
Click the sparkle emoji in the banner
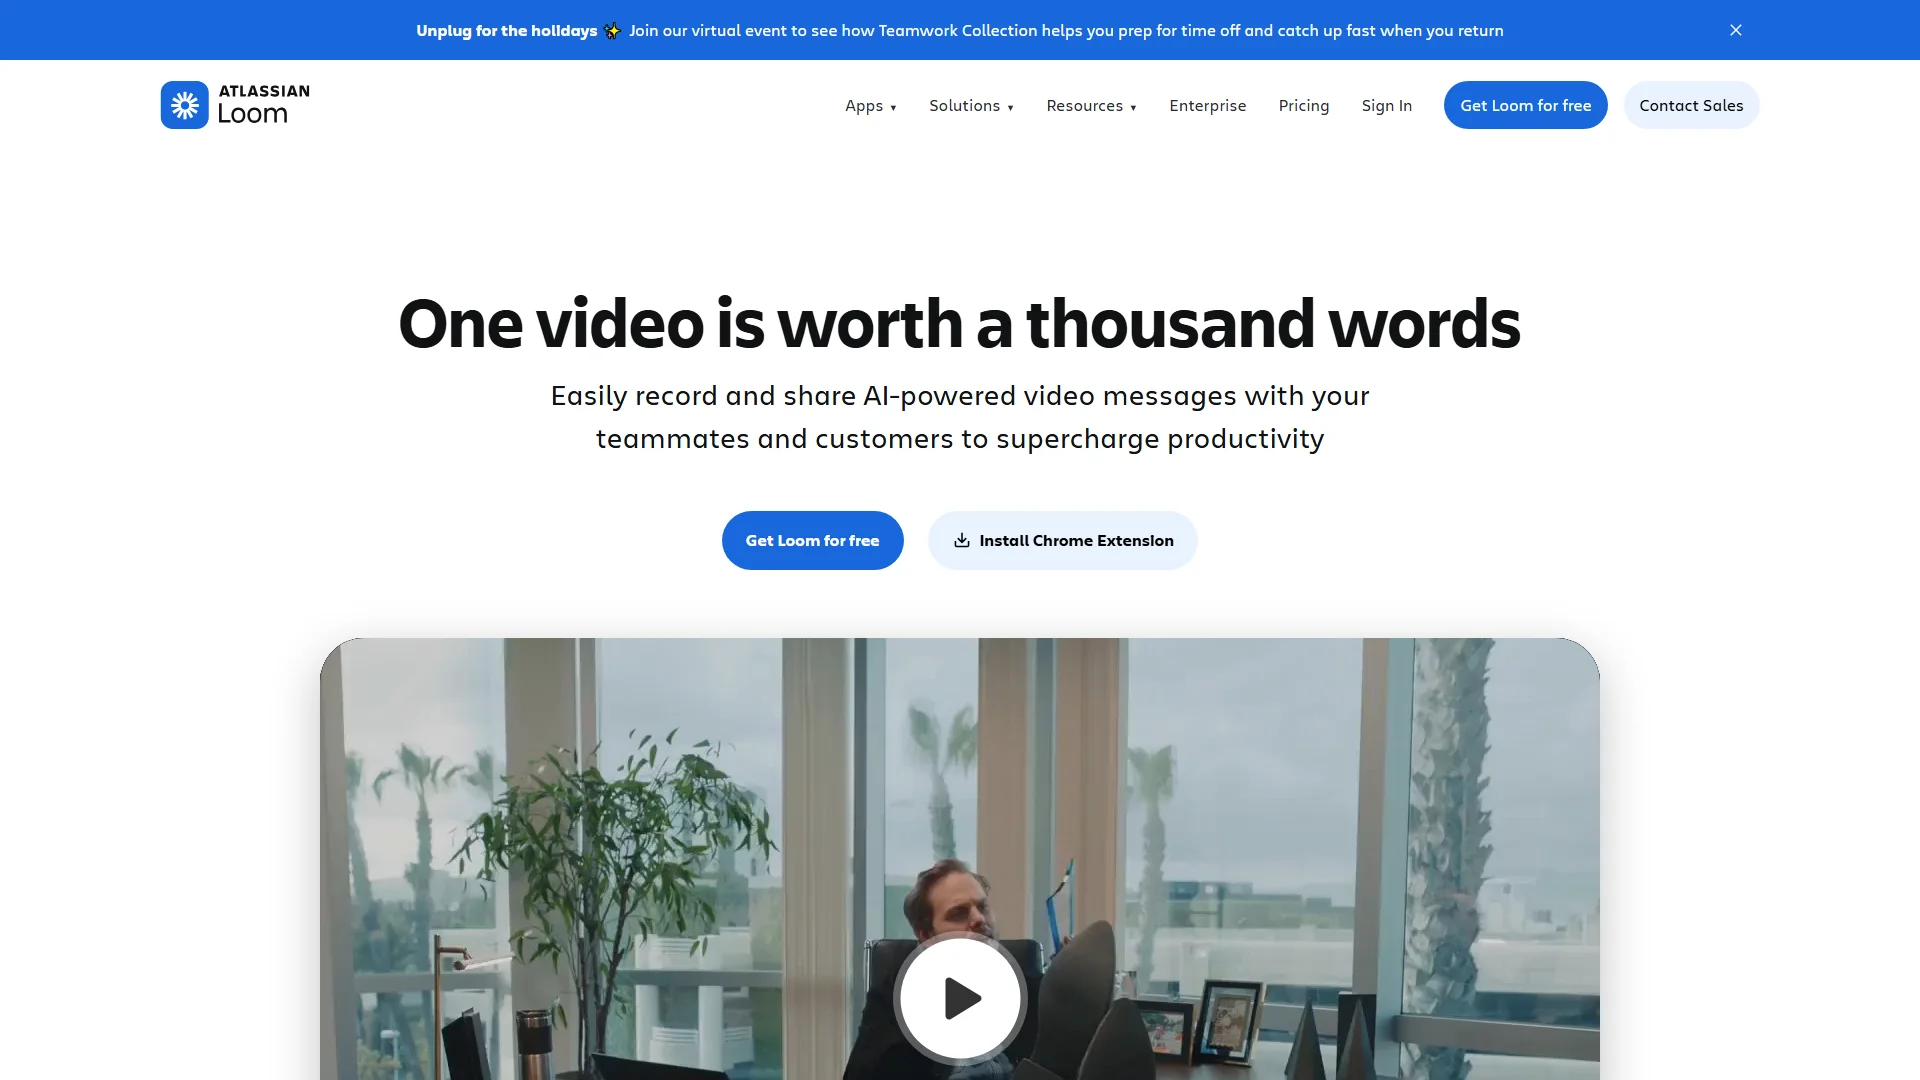[x=612, y=31]
